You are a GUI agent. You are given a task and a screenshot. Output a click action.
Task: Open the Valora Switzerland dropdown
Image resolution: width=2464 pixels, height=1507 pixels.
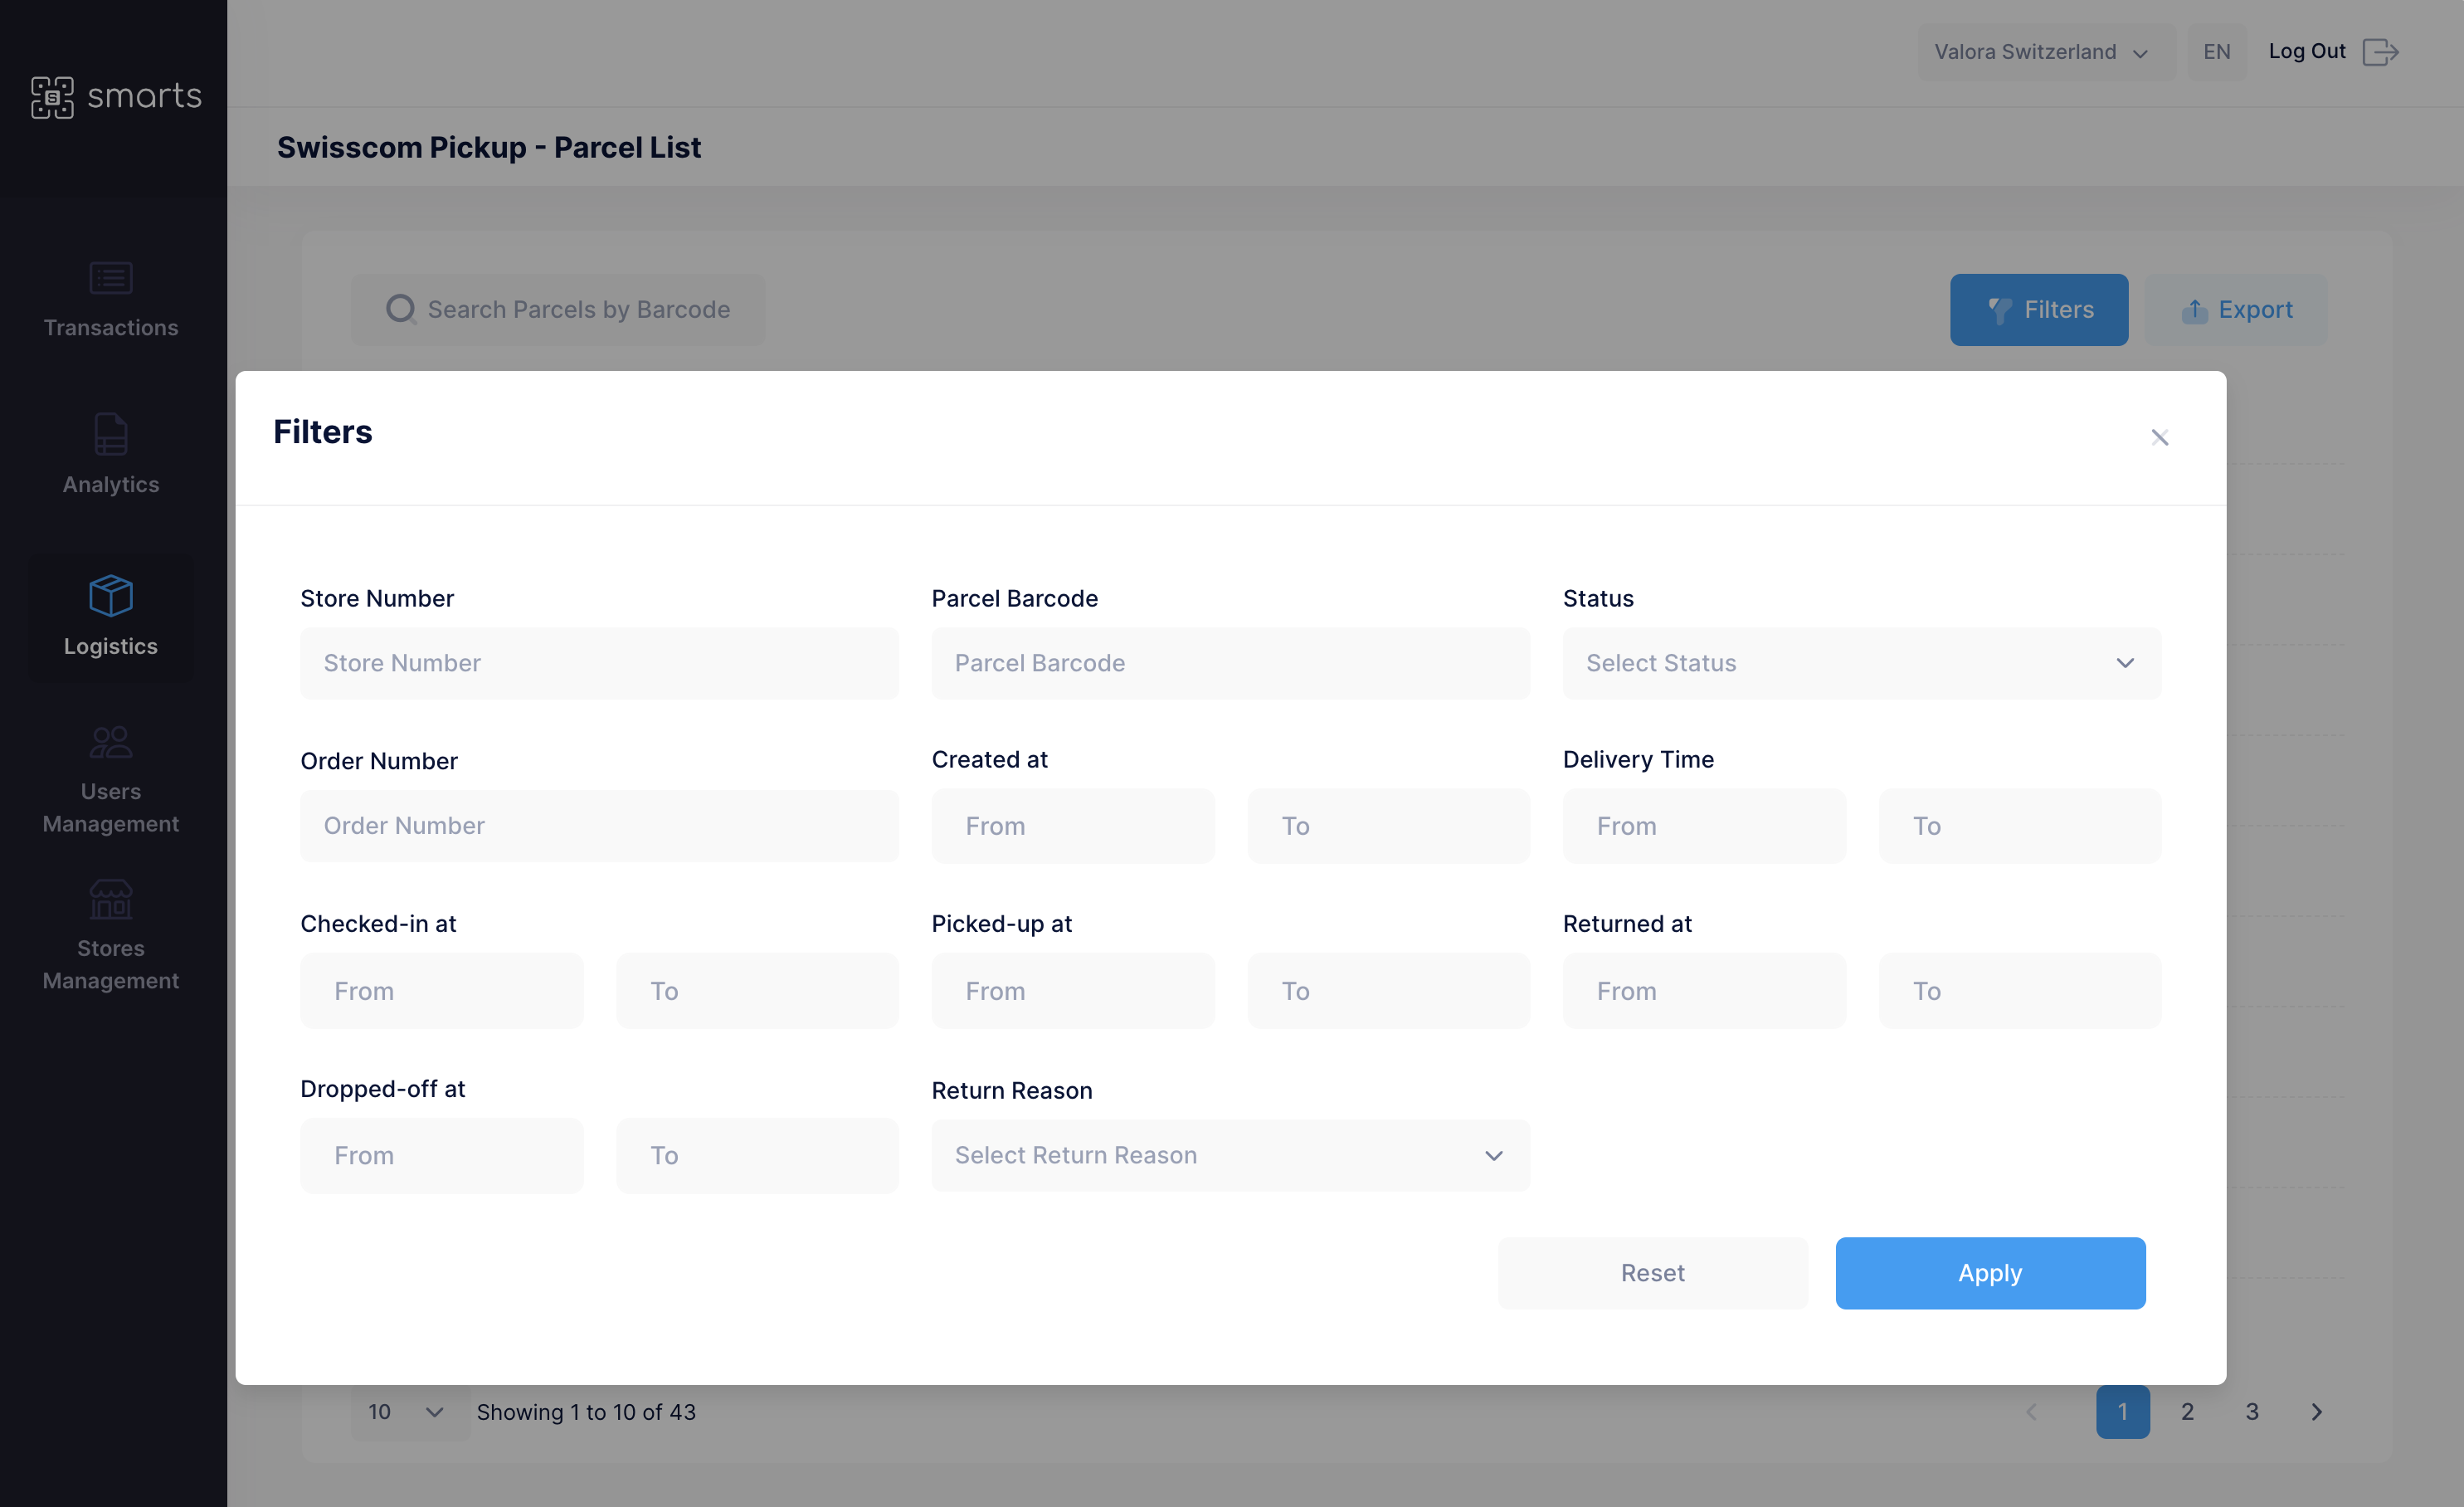[2045, 52]
